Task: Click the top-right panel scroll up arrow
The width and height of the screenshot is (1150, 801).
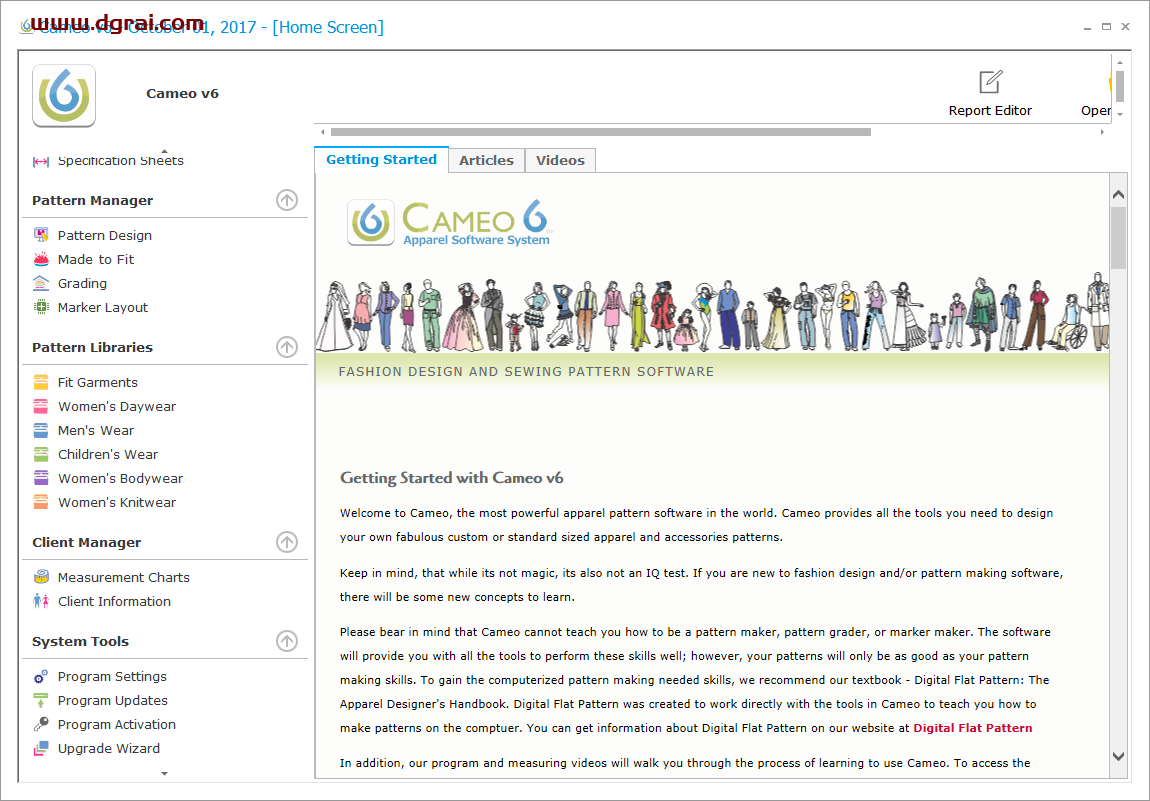Action: [1120, 63]
